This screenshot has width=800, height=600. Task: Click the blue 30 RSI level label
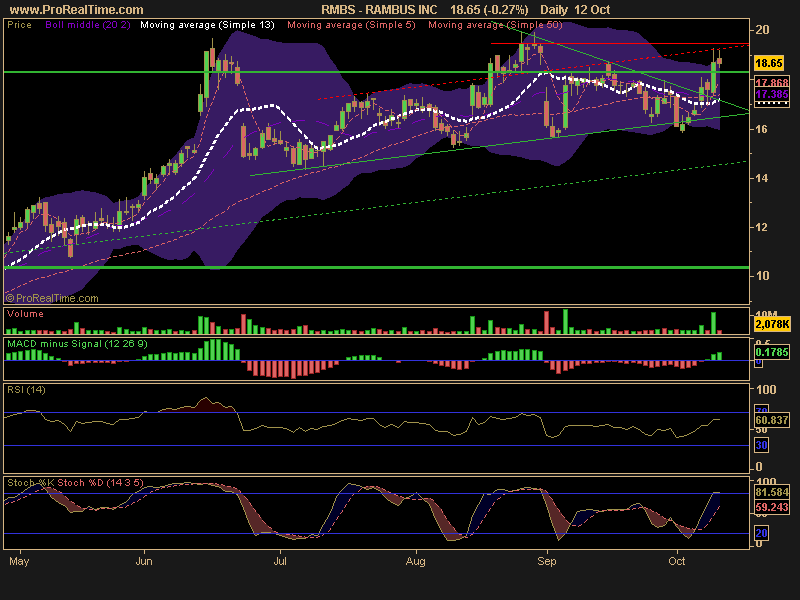click(761, 445)
